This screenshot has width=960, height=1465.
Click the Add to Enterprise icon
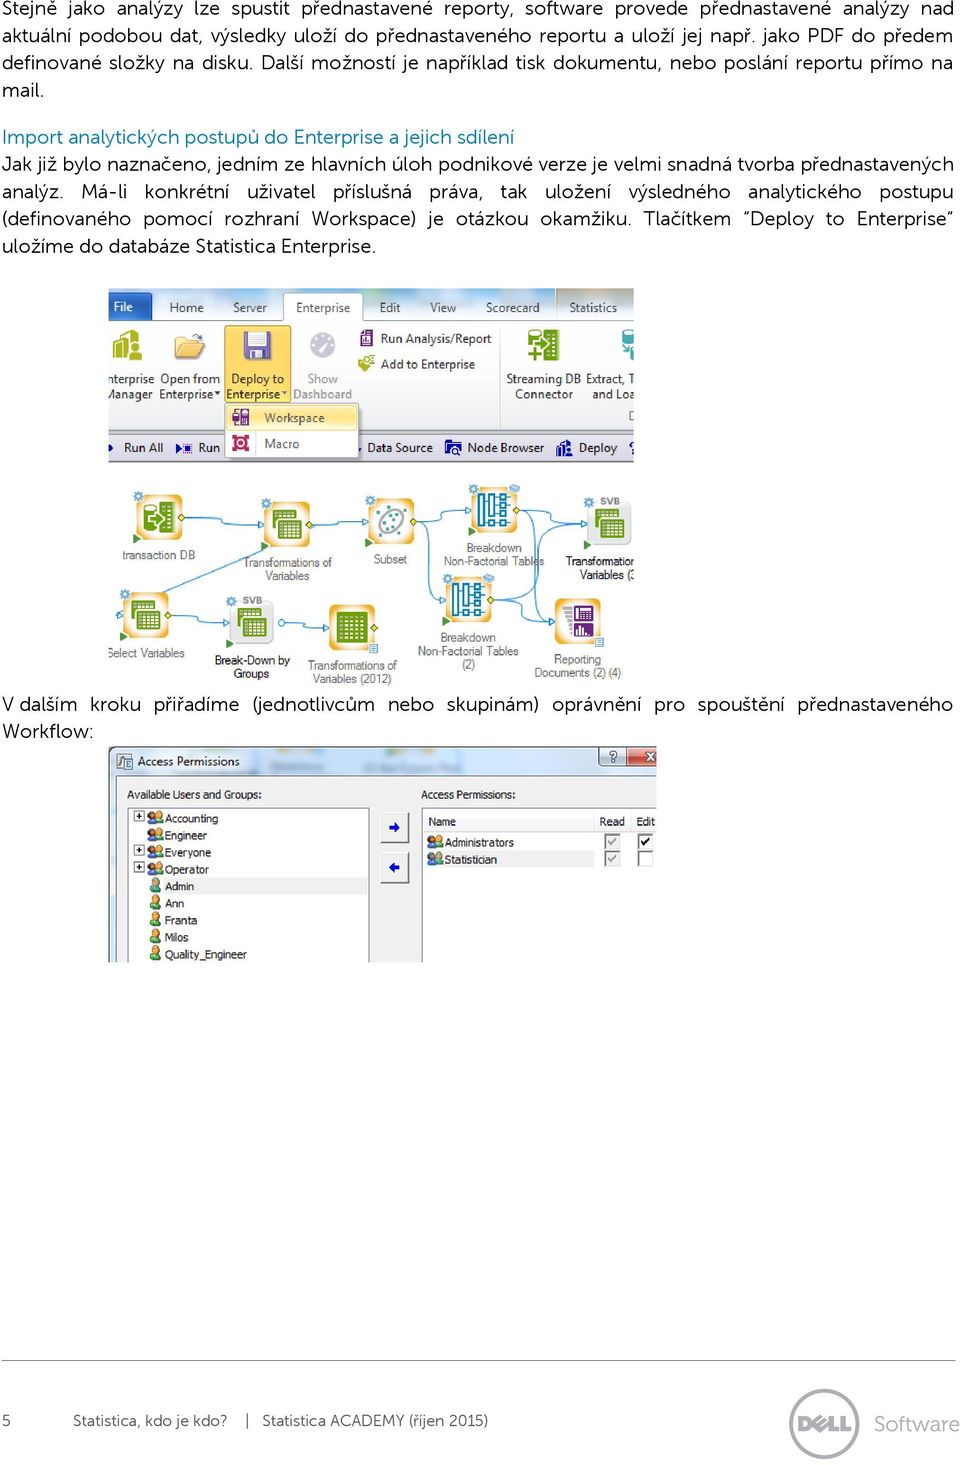point(366,364)
